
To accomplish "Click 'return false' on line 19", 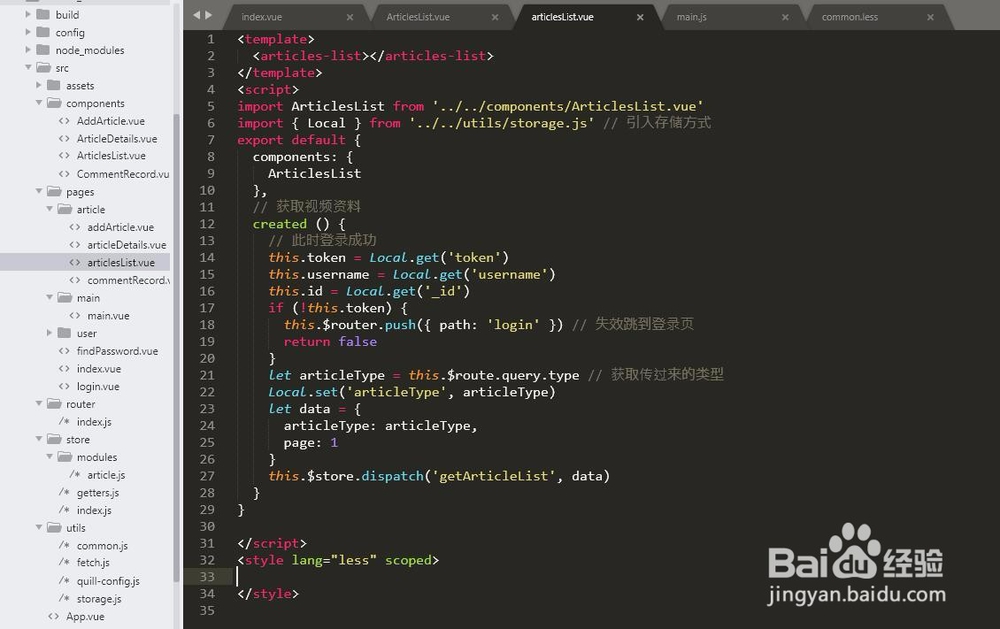I will (330, 341).
